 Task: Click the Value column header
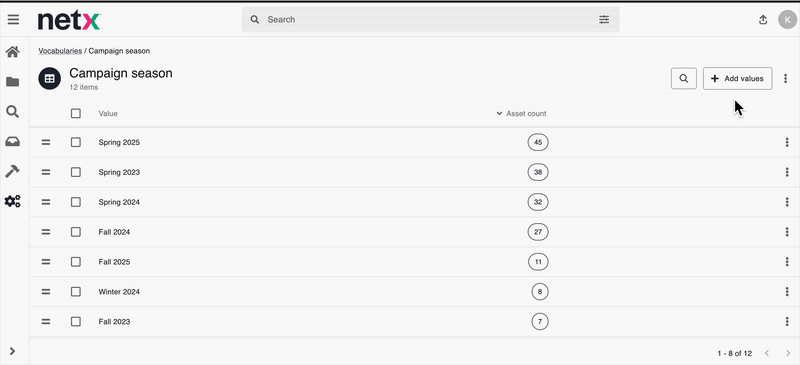click(x=108, y=113)
